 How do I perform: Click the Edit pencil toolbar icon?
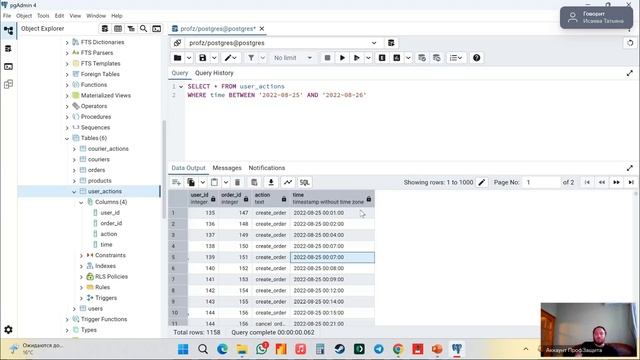tap(229, 58)
